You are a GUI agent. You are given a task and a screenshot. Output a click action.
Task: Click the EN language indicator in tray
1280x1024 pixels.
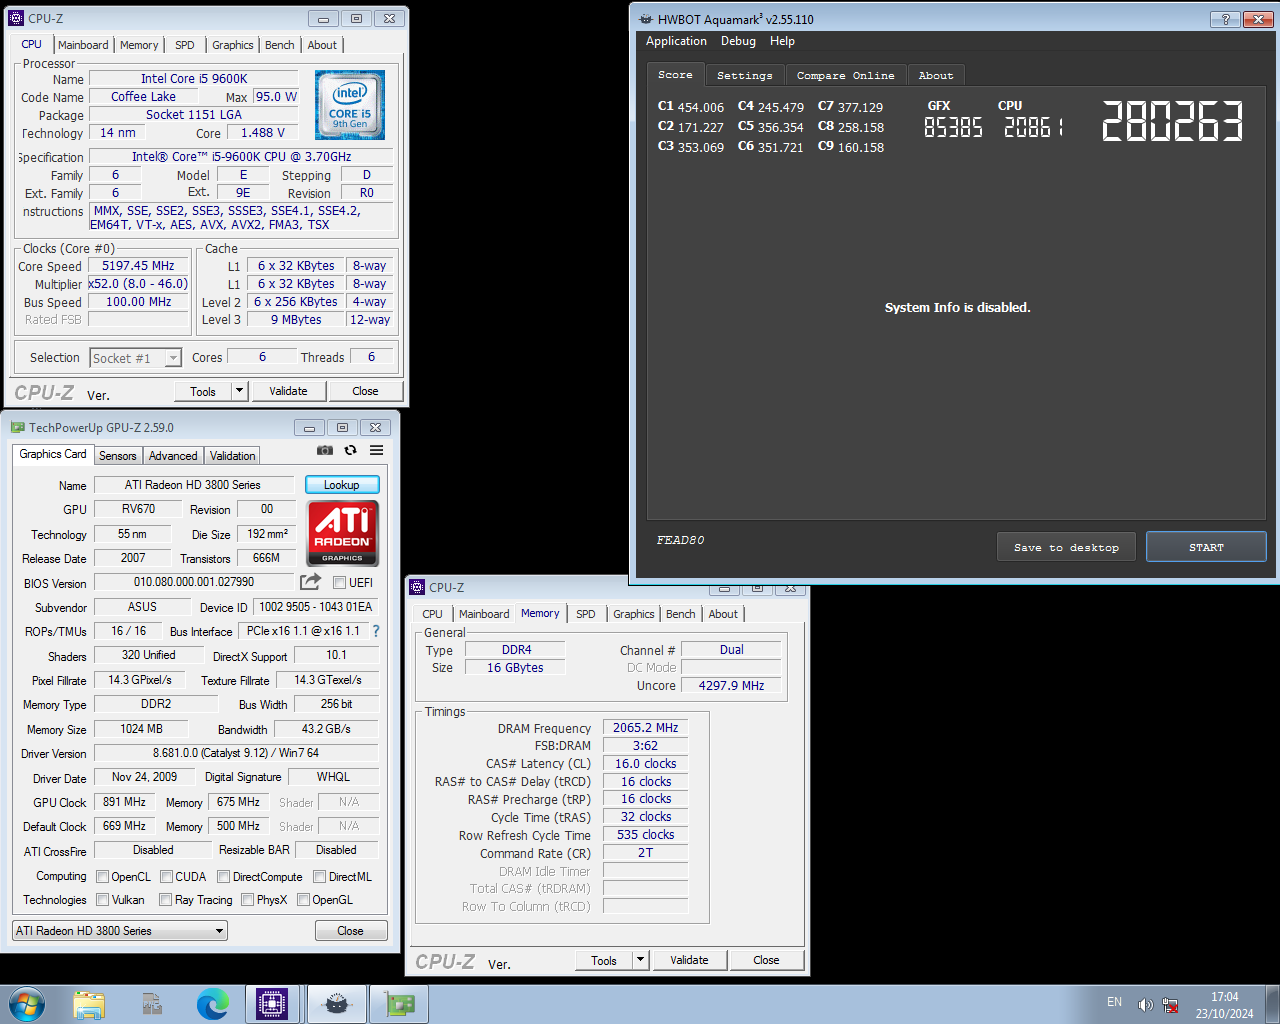point(1114,1002)
